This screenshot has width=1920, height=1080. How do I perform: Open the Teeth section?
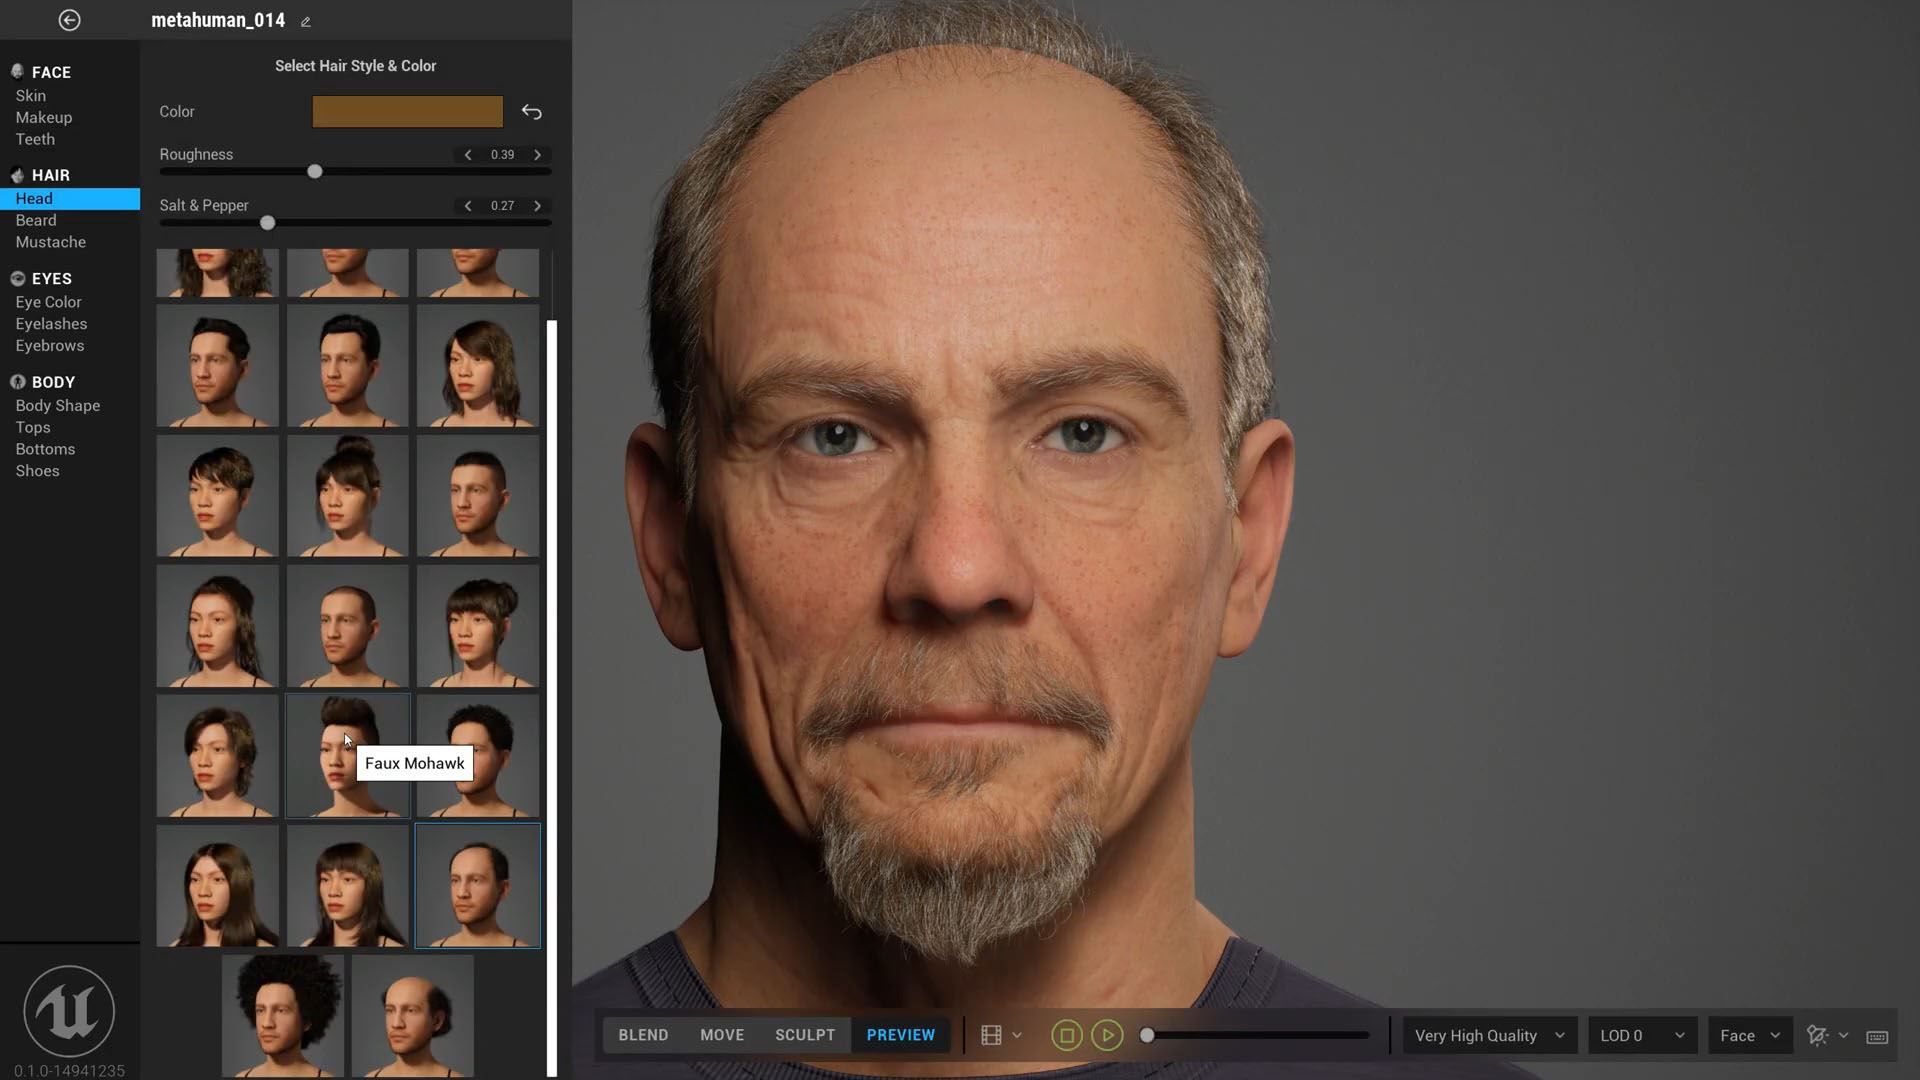[35, 140]
